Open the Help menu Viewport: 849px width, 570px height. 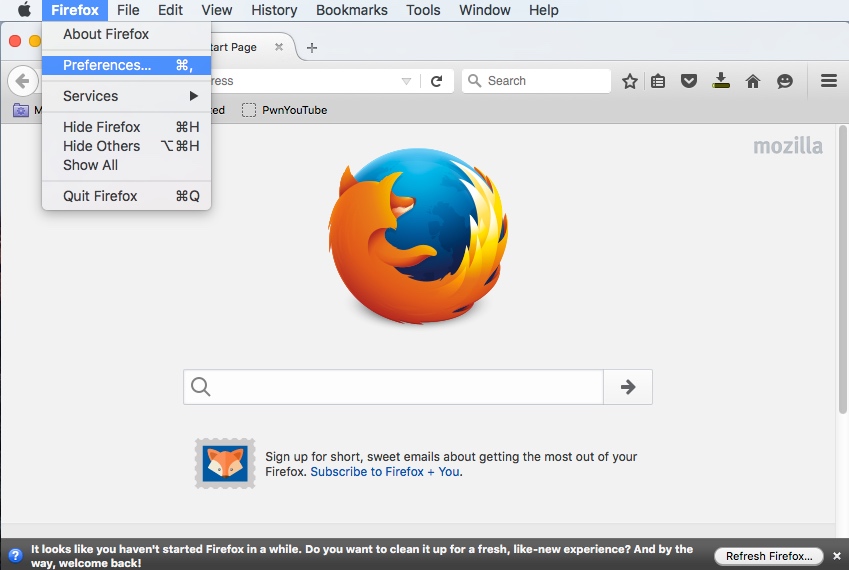pyautogui.click(x=544, y=10)
